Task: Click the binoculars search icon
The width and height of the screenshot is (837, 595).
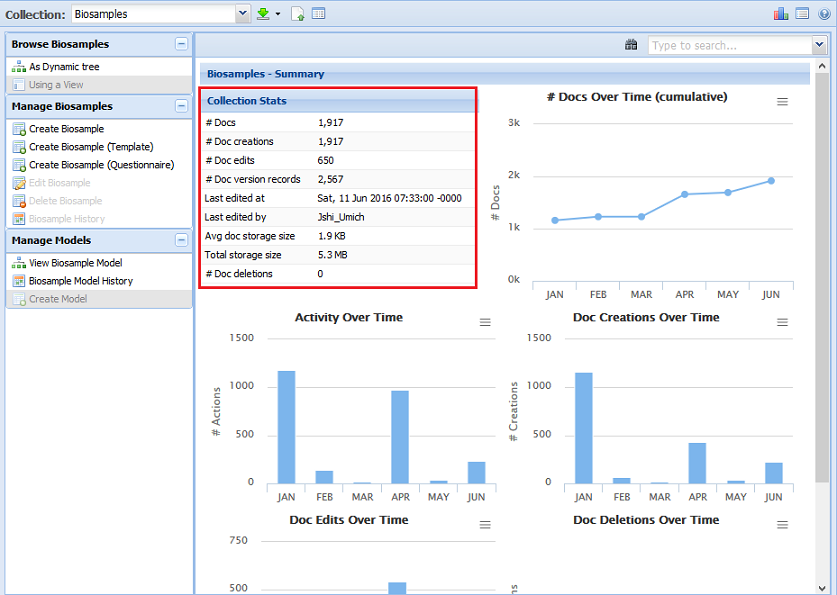Action: [x=631, y=45]
